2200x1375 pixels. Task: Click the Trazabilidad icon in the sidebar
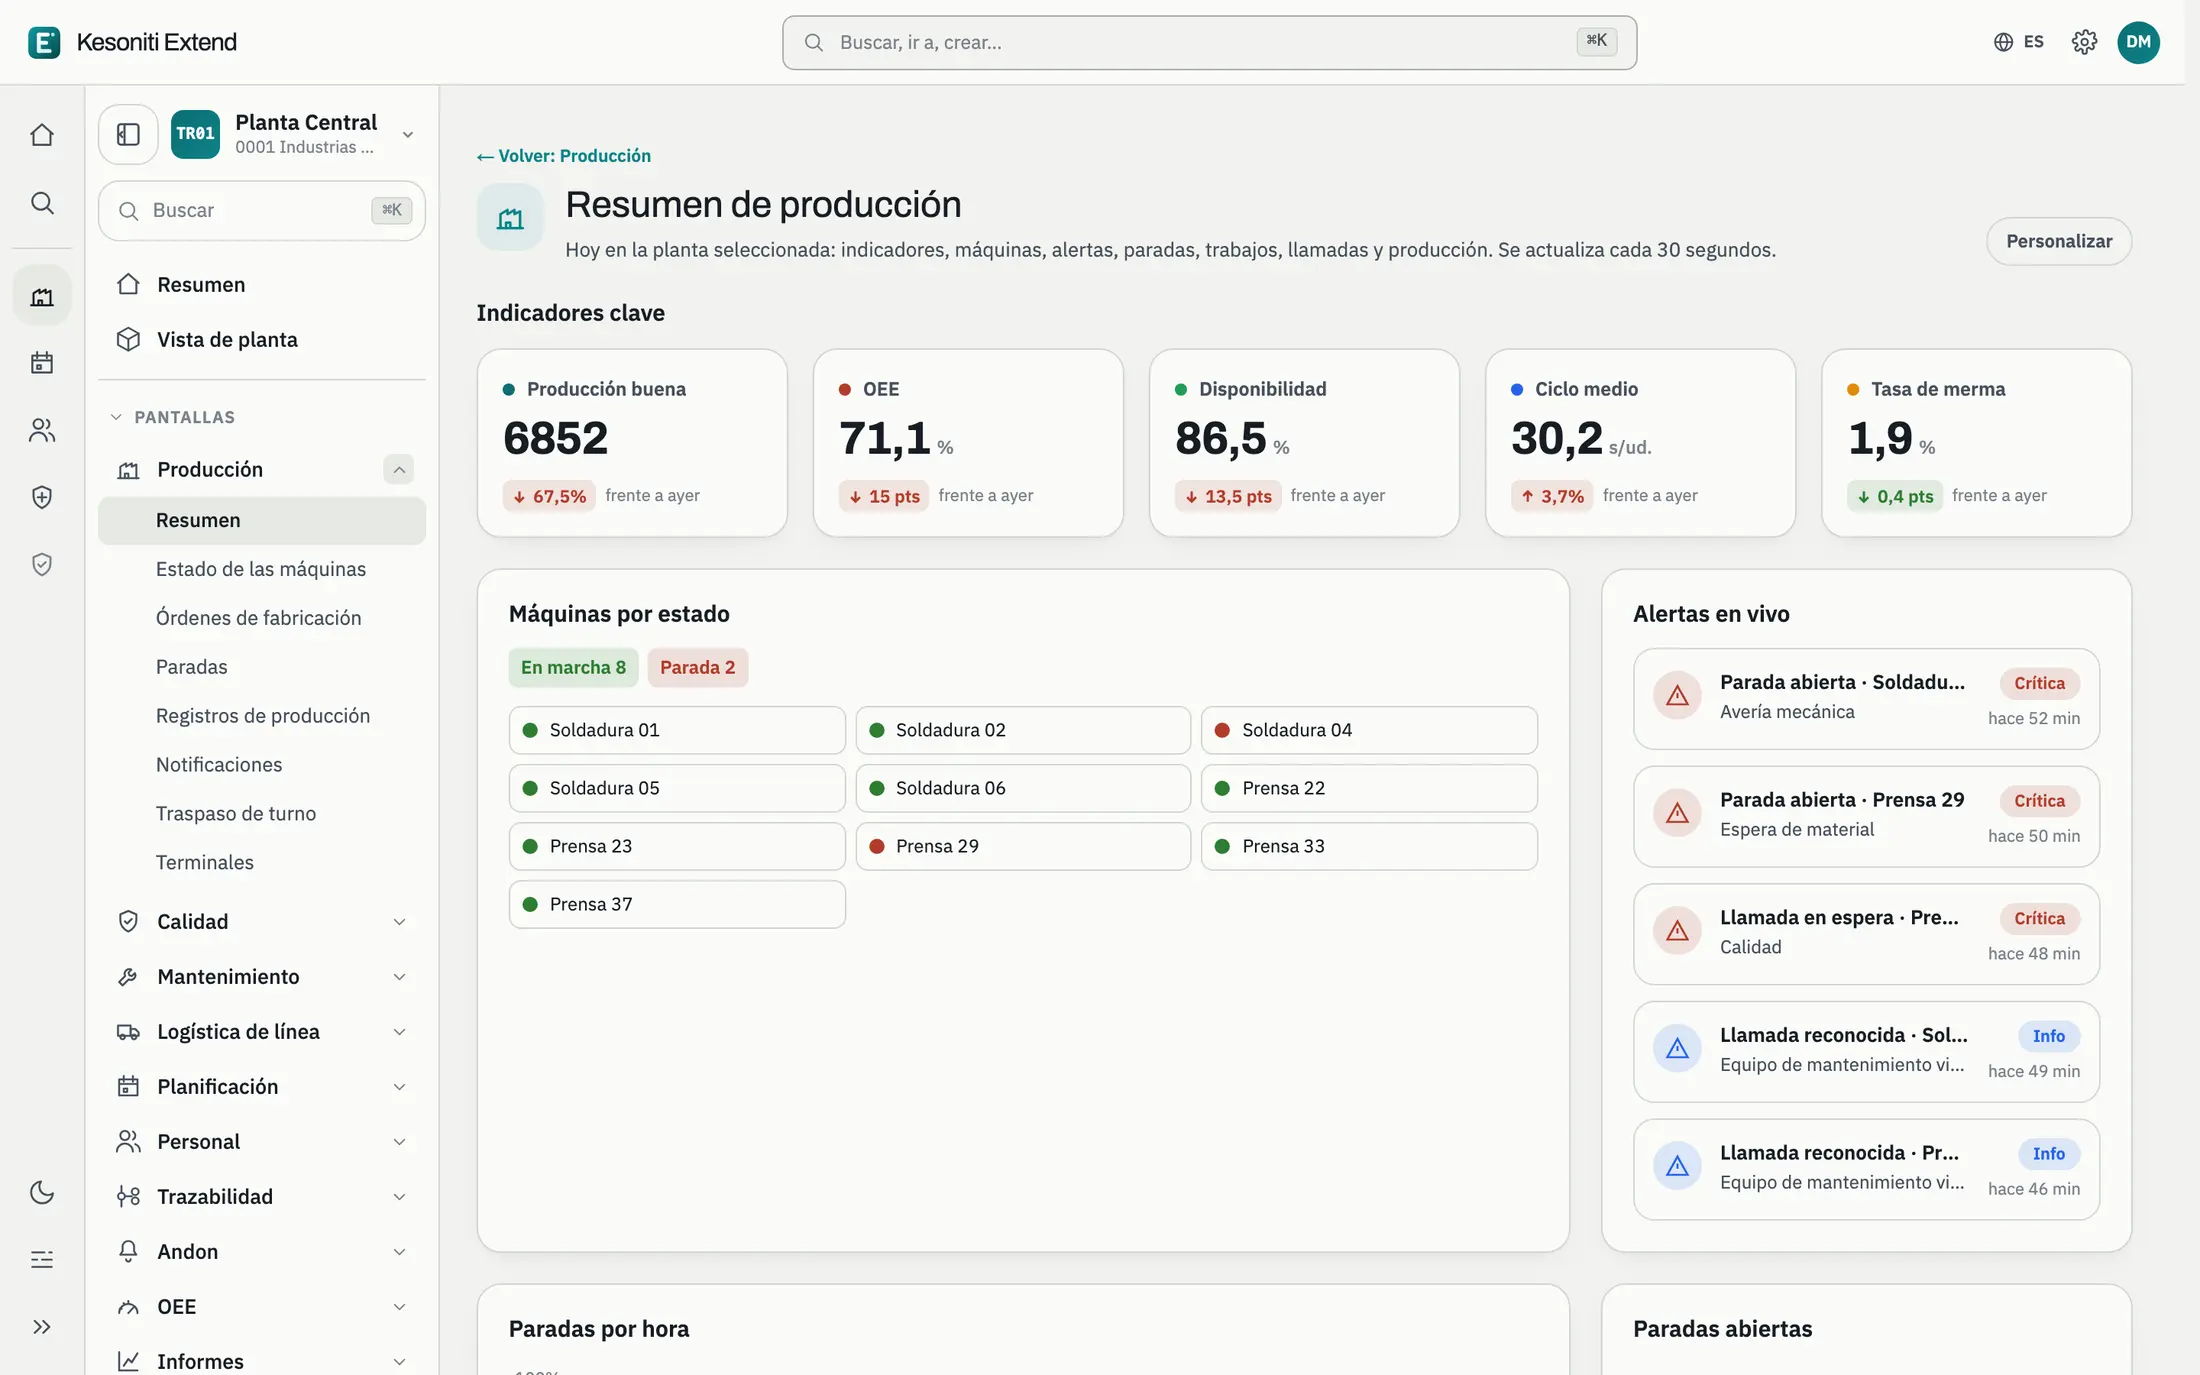pos(128,1196)
